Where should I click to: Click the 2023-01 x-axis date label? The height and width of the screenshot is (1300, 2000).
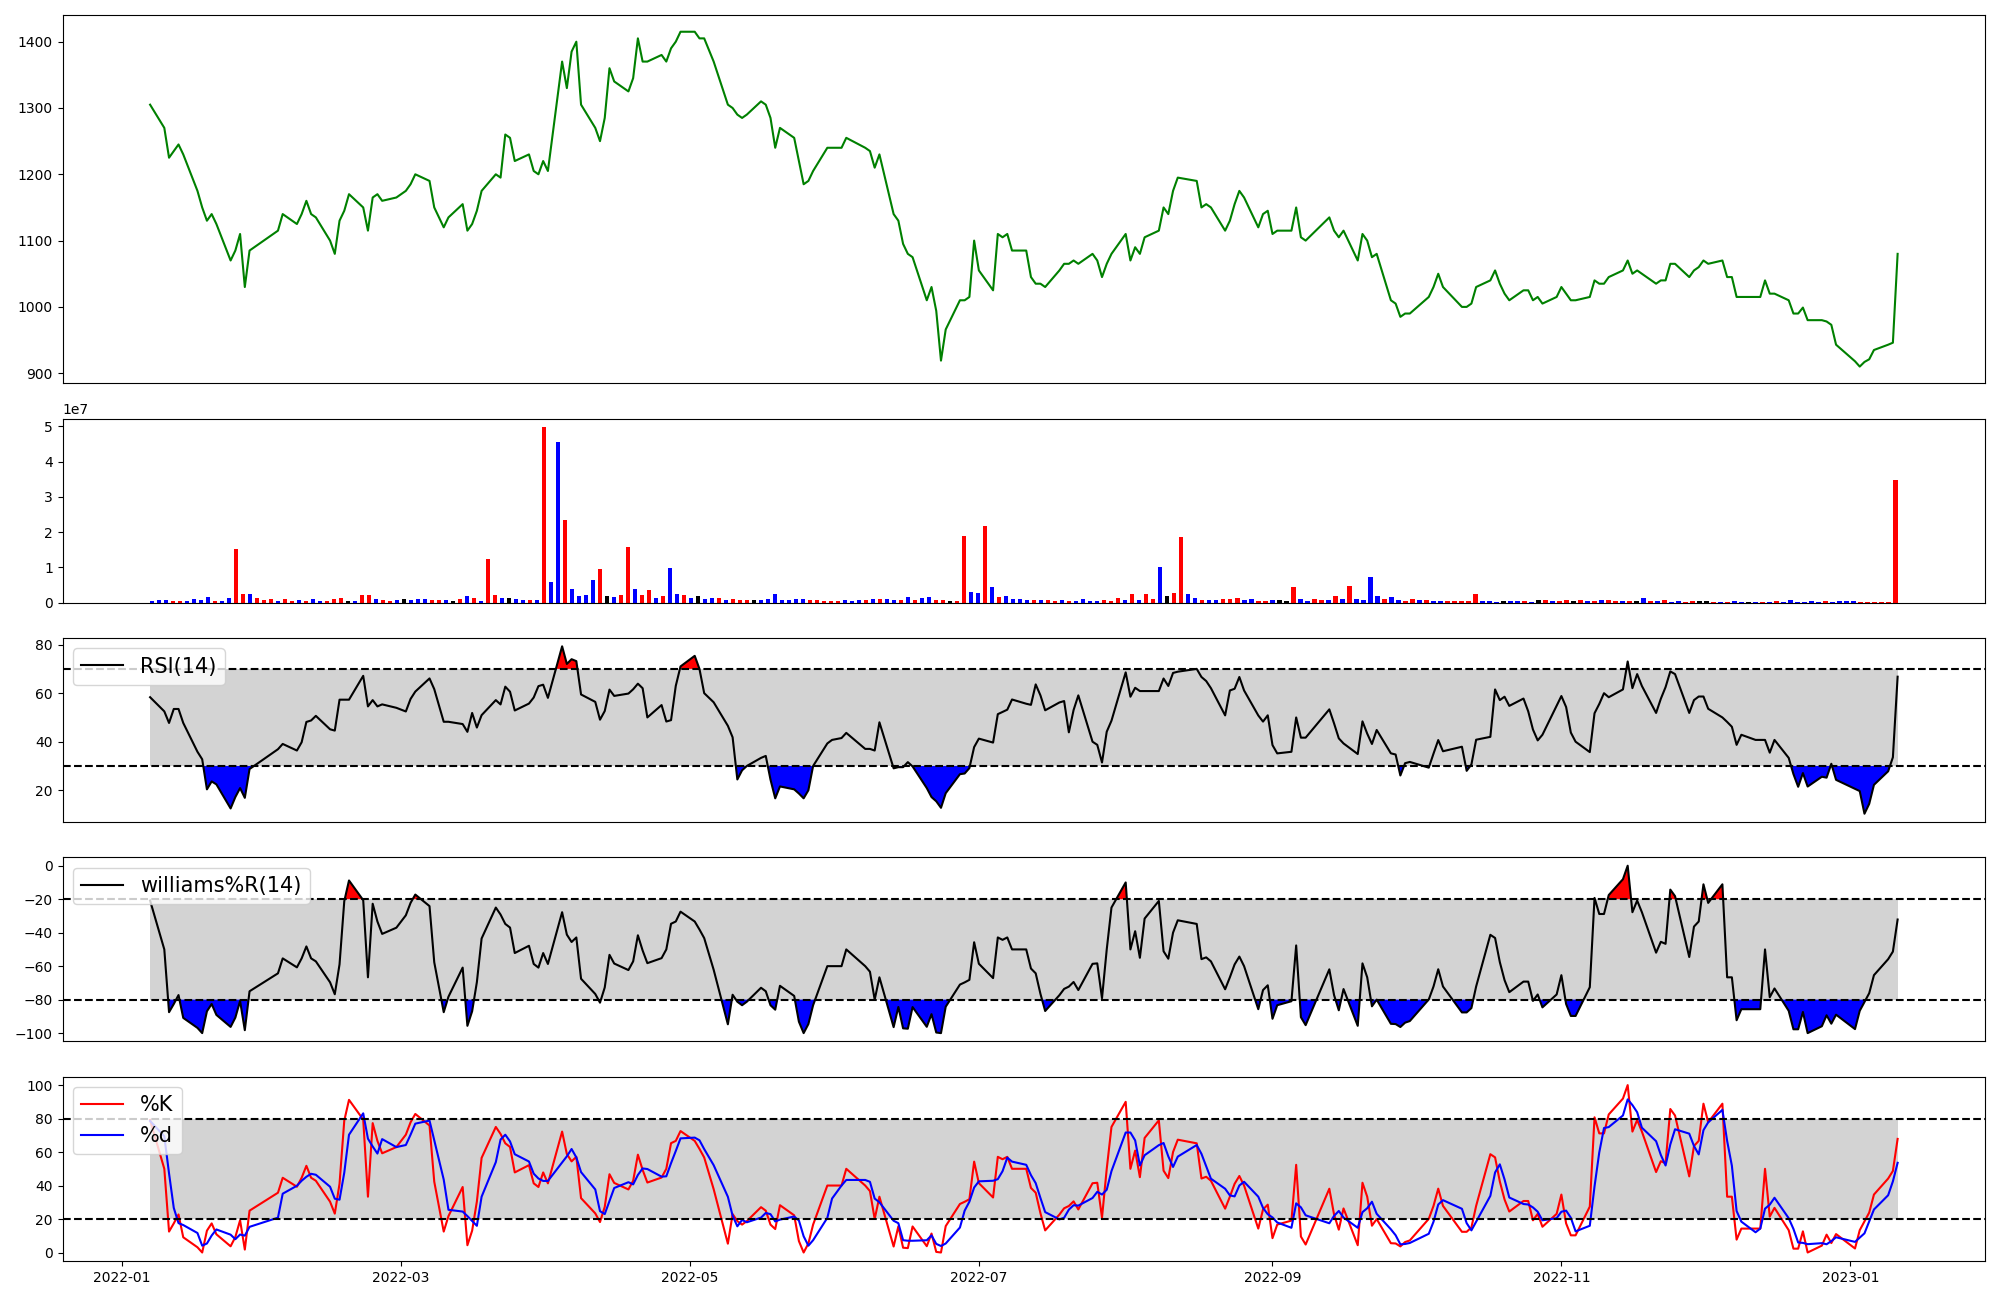tap(1851, 1277)
